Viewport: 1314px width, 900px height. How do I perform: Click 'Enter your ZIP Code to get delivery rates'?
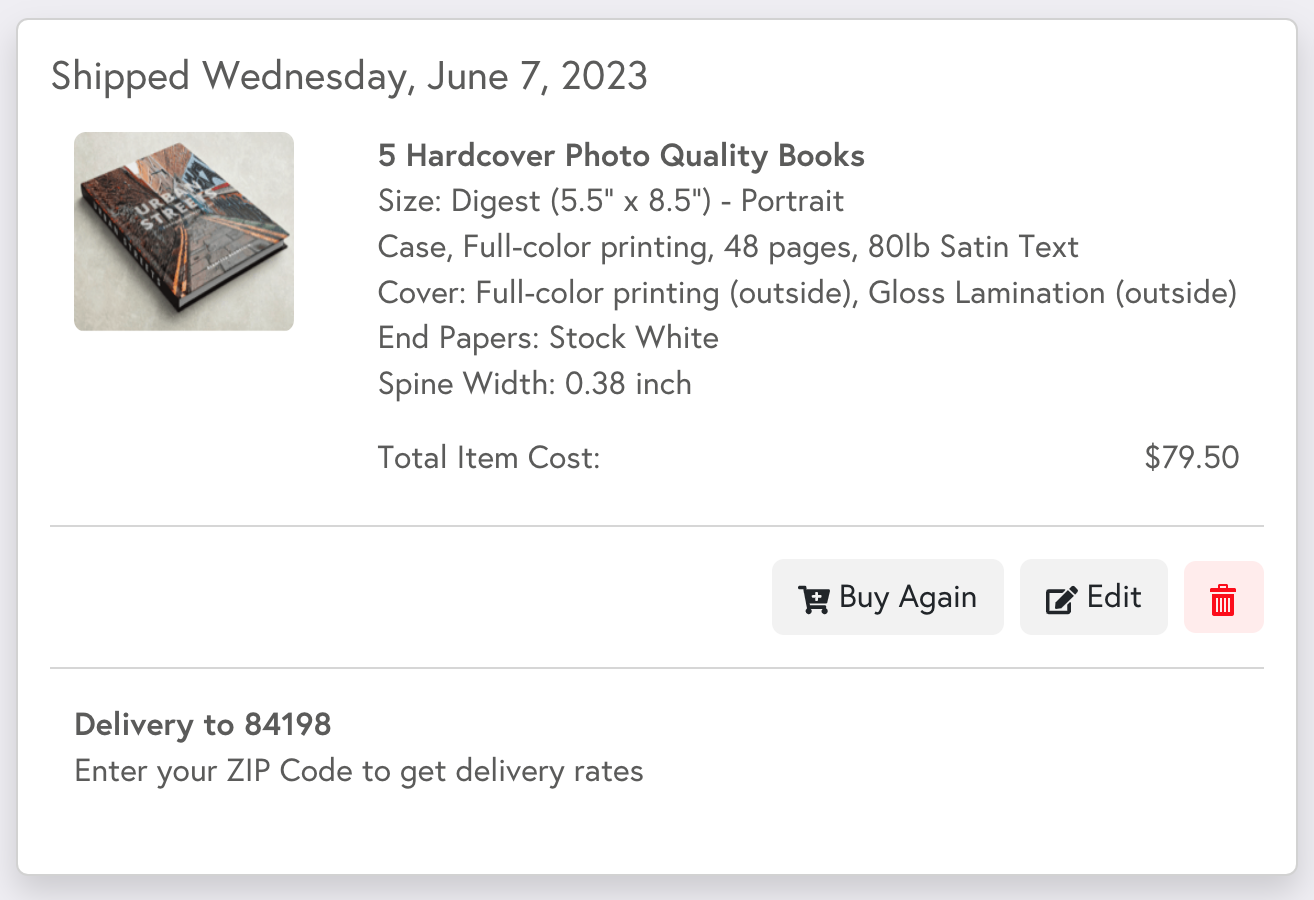click(x=359, y=771)
